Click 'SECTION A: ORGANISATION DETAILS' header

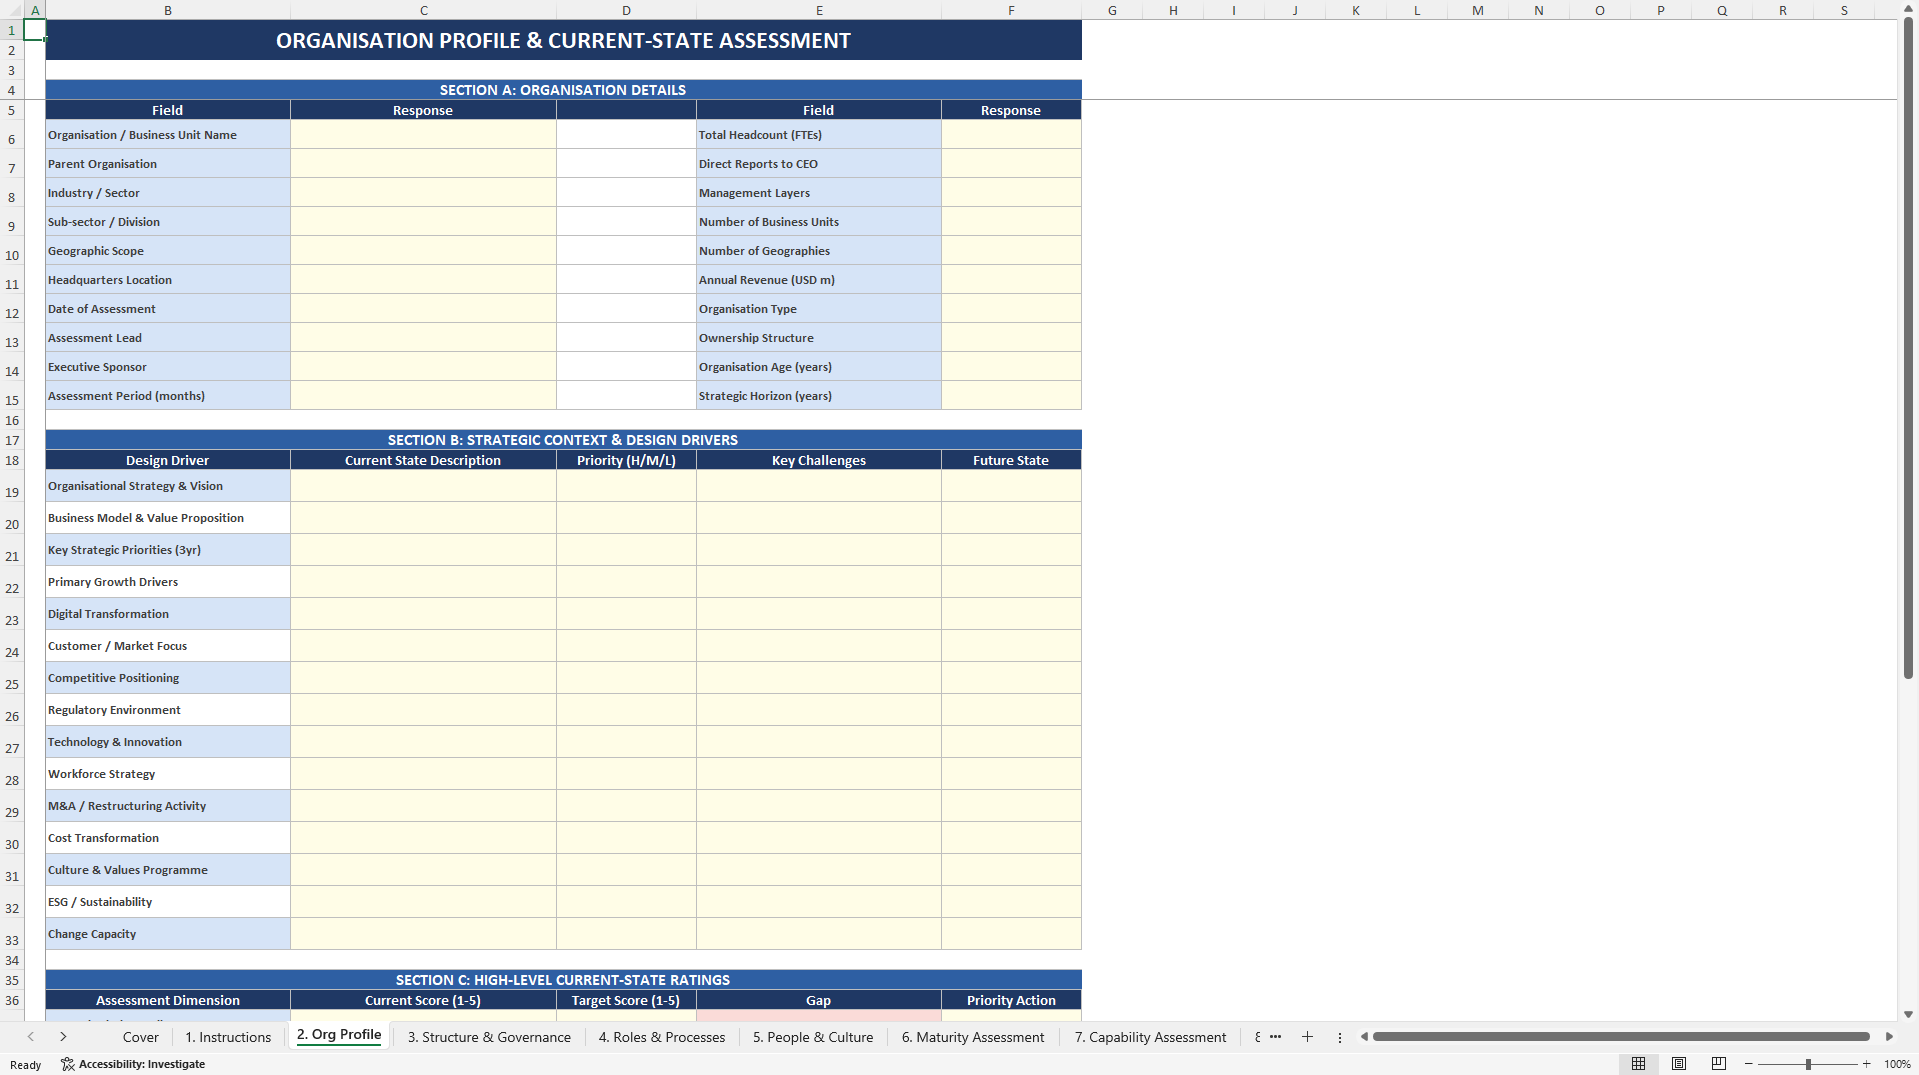[563, 90]
